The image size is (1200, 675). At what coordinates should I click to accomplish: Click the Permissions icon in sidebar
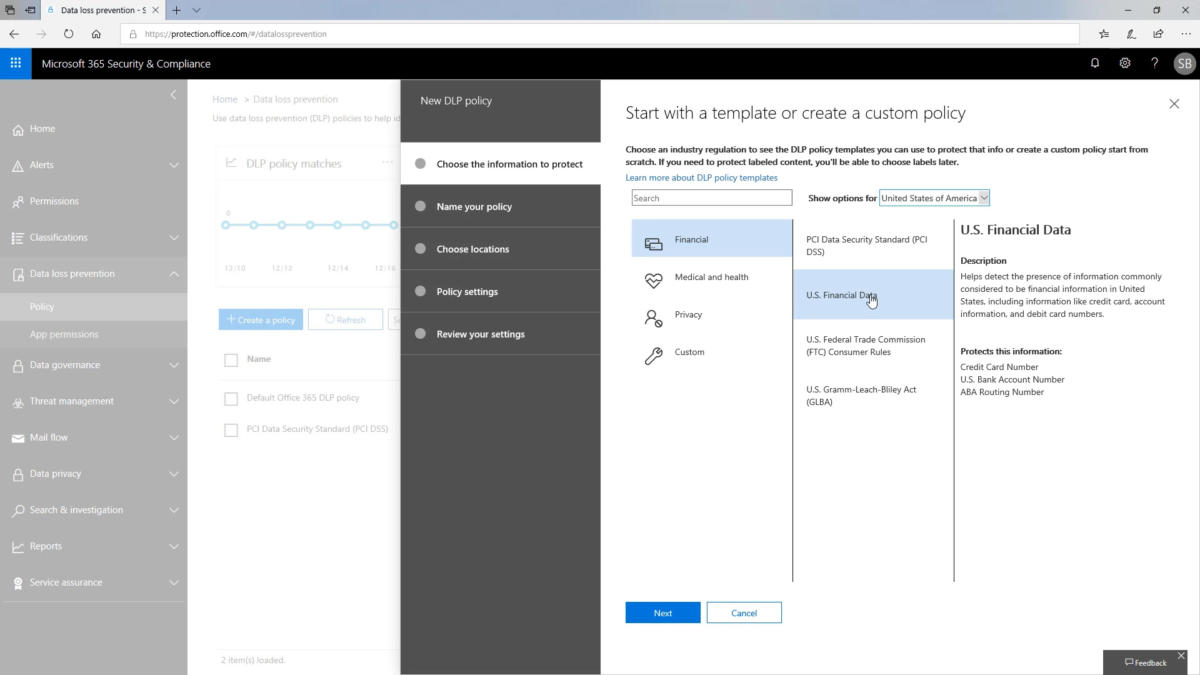[18, 202]
